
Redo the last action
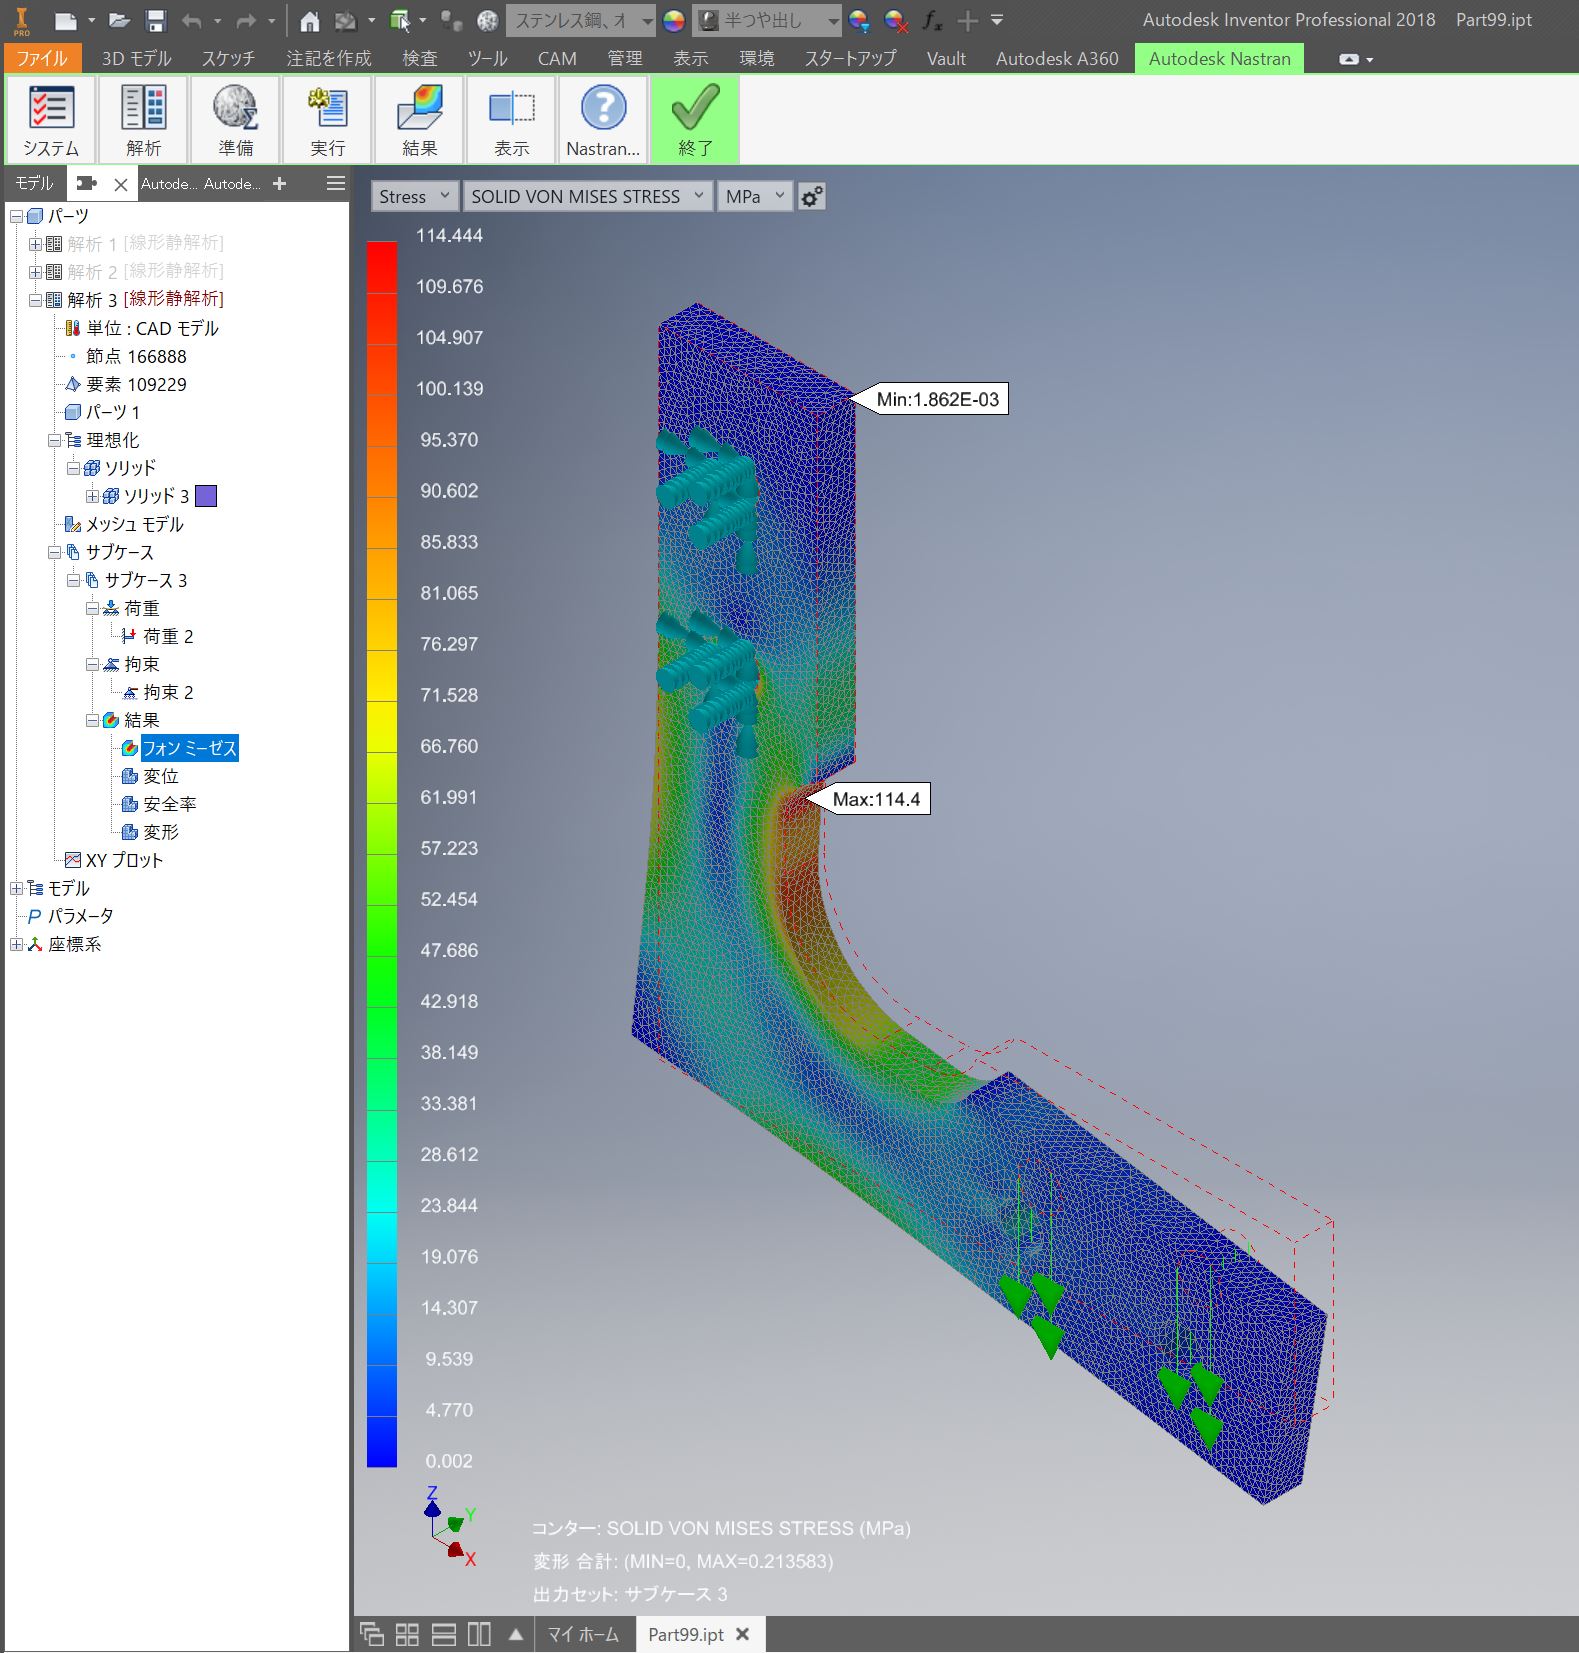click(246, 20)
